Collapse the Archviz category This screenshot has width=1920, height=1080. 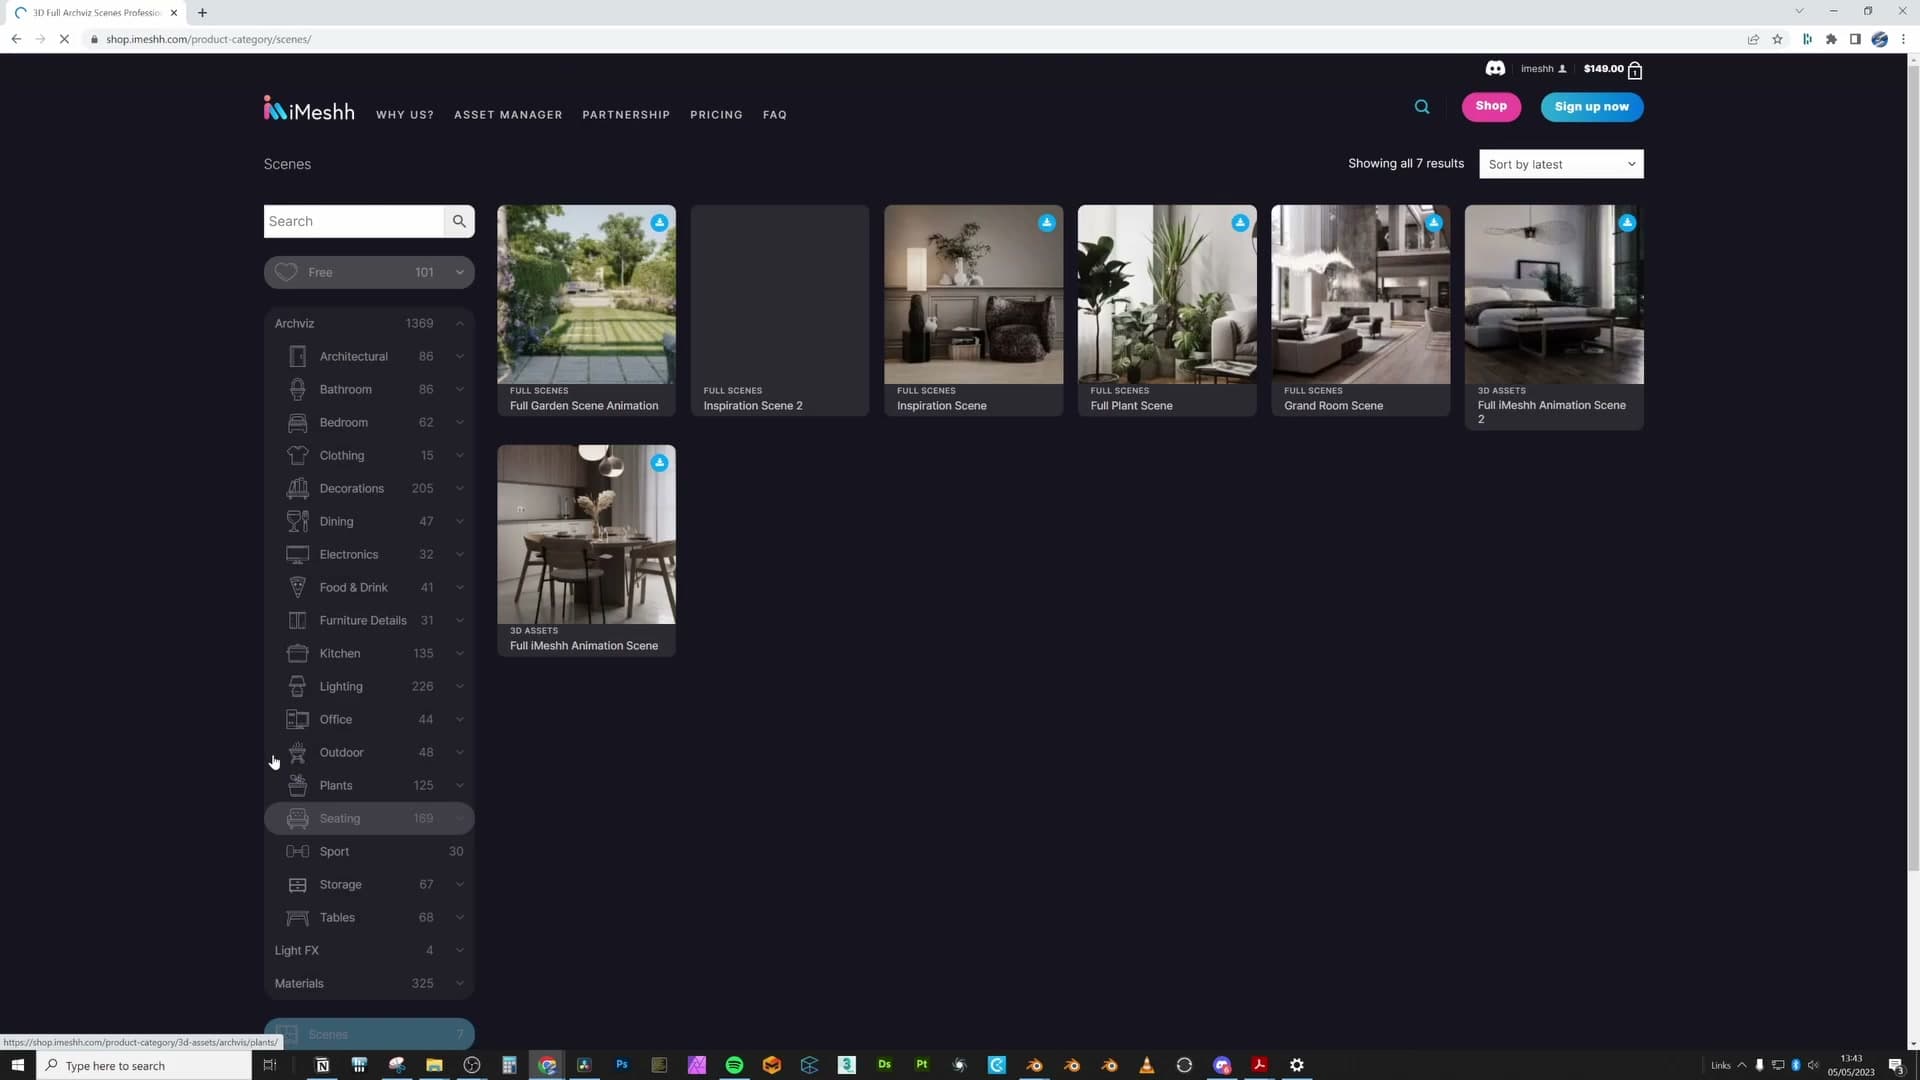[460, 323]
